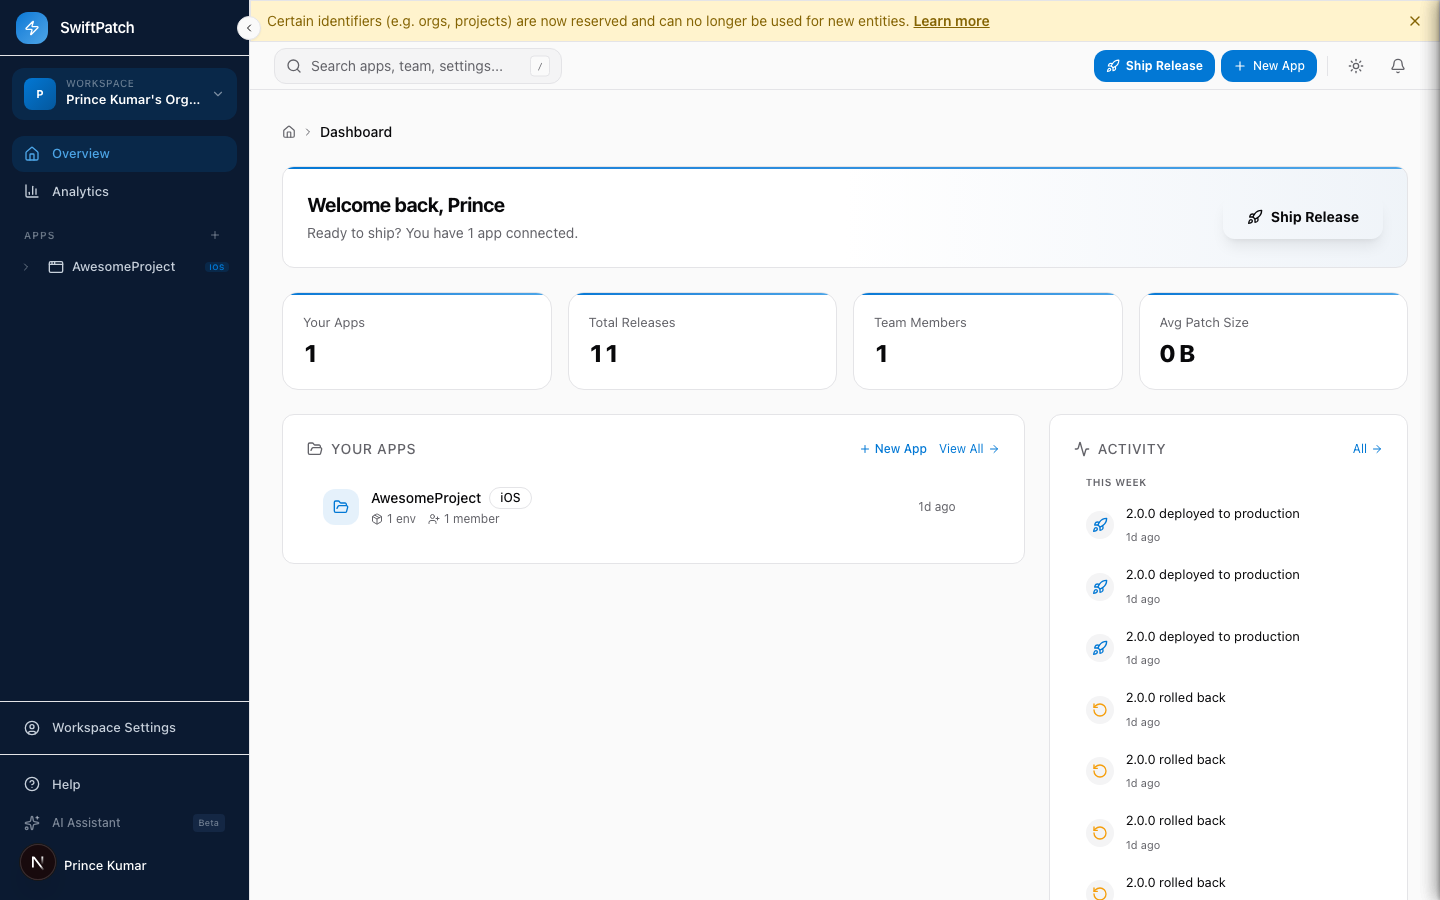Open the notifications bell

1397,65
